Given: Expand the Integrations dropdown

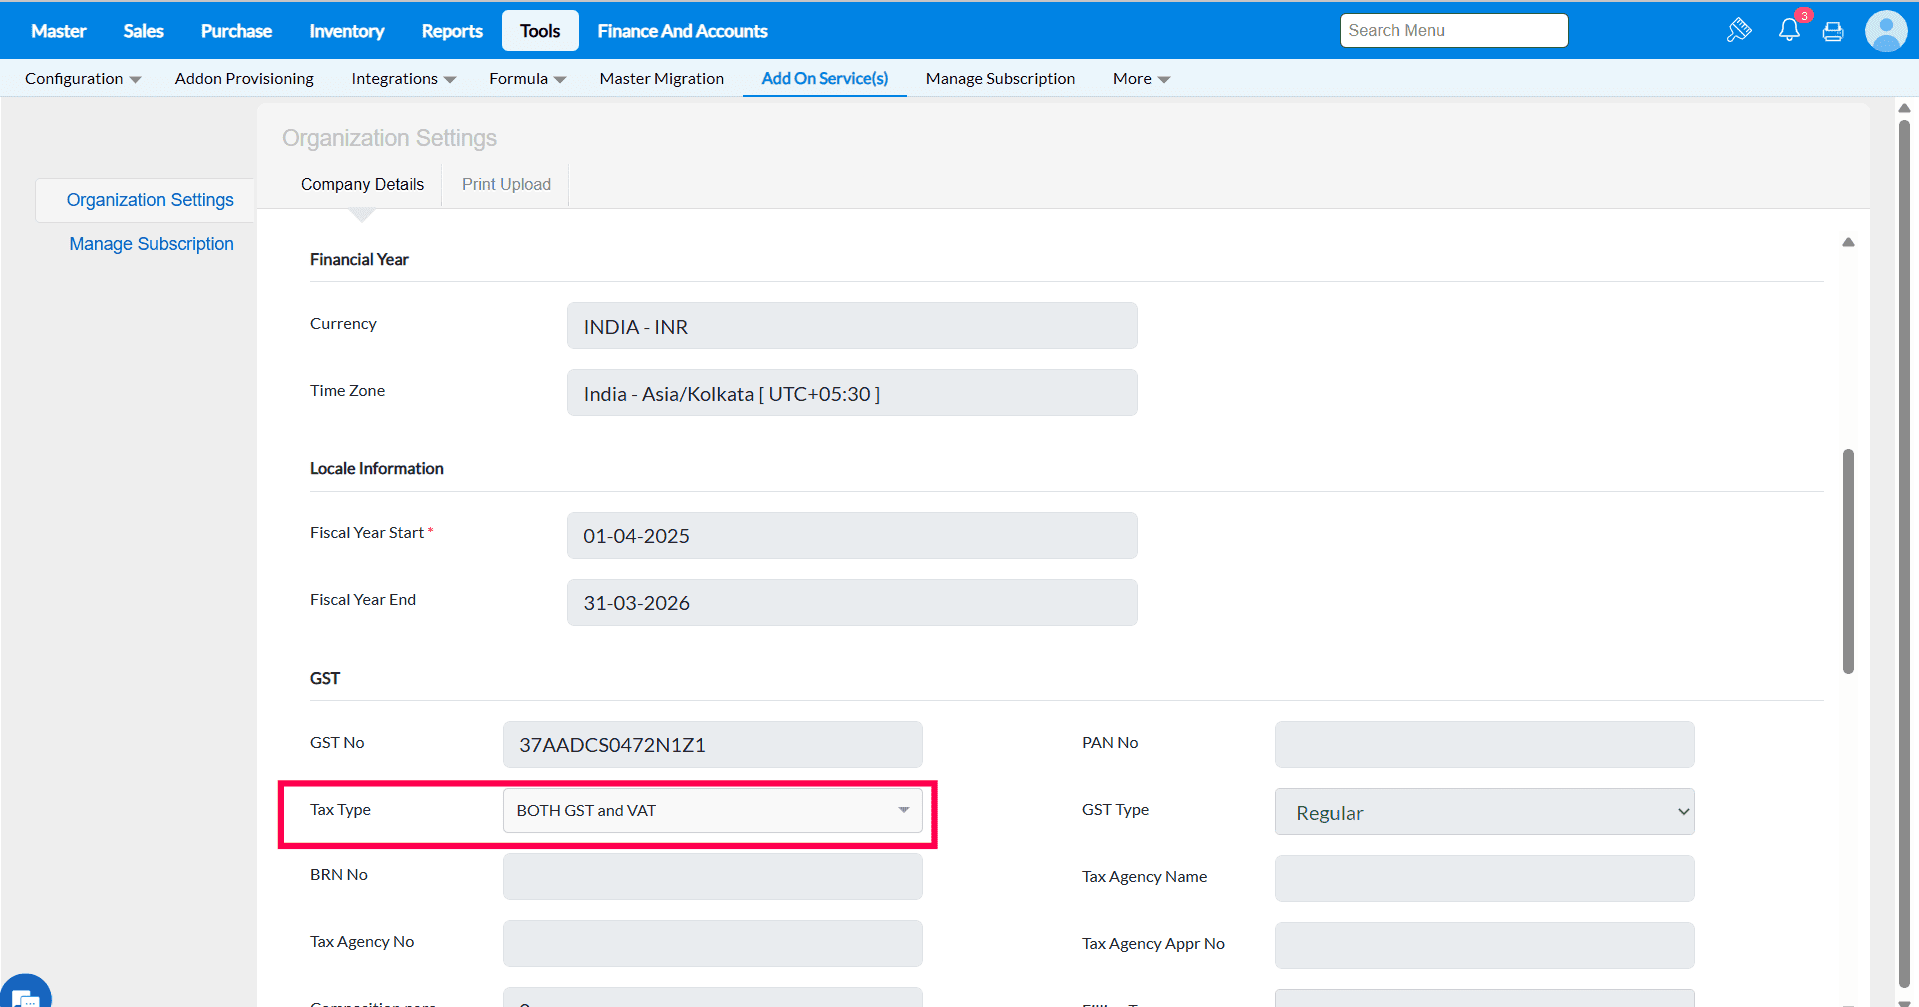Looking at the screenshot, I should click(403, 78).
